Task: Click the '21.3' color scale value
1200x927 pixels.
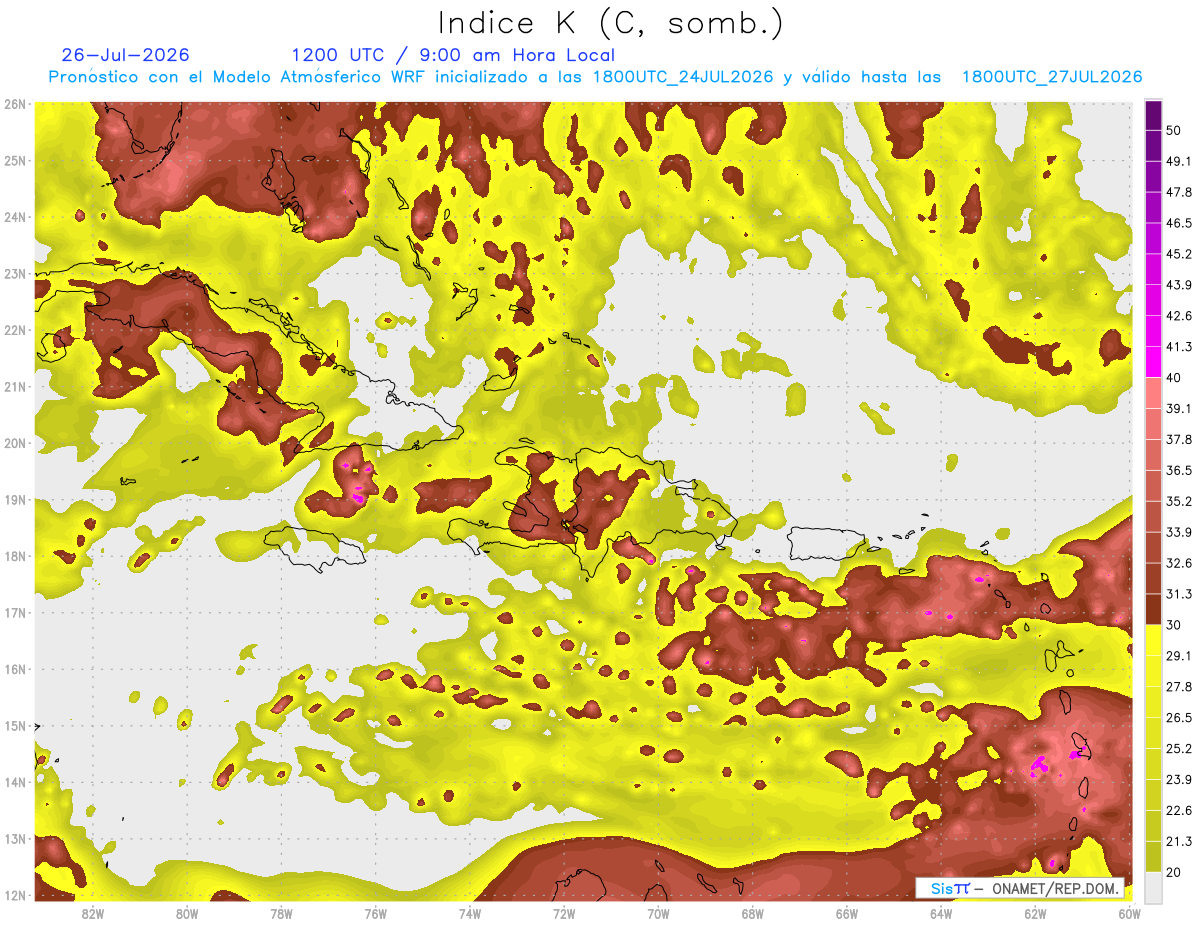Action: [x=1178, y=841]
